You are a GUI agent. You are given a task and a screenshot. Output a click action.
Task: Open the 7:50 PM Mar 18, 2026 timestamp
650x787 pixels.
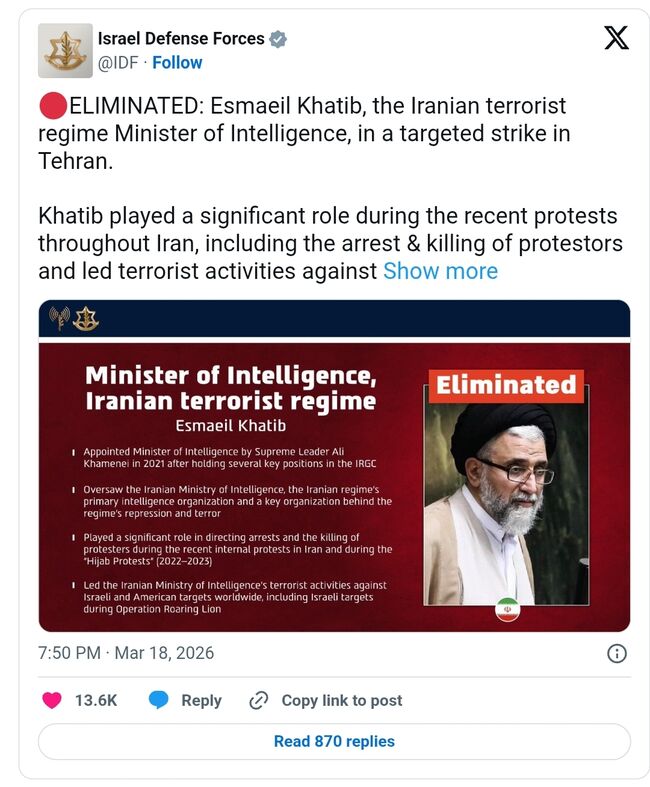tap(126, 653)
